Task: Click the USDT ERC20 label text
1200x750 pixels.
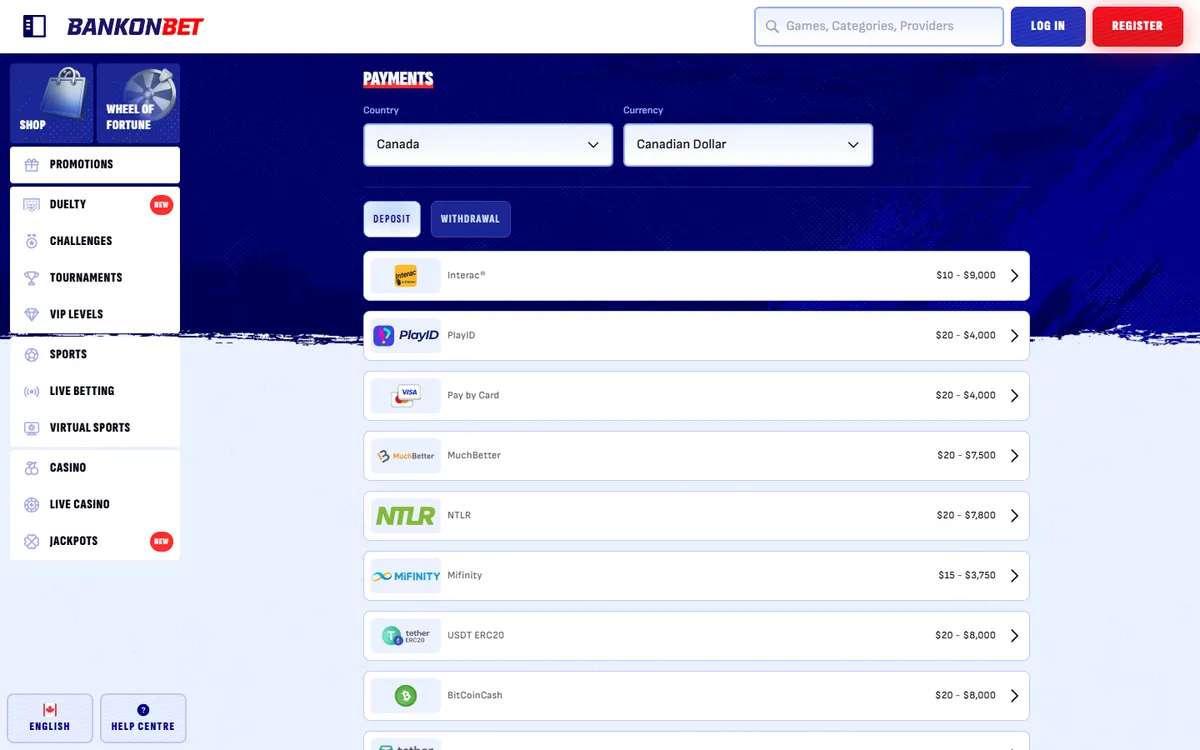Action: point(476,636)
